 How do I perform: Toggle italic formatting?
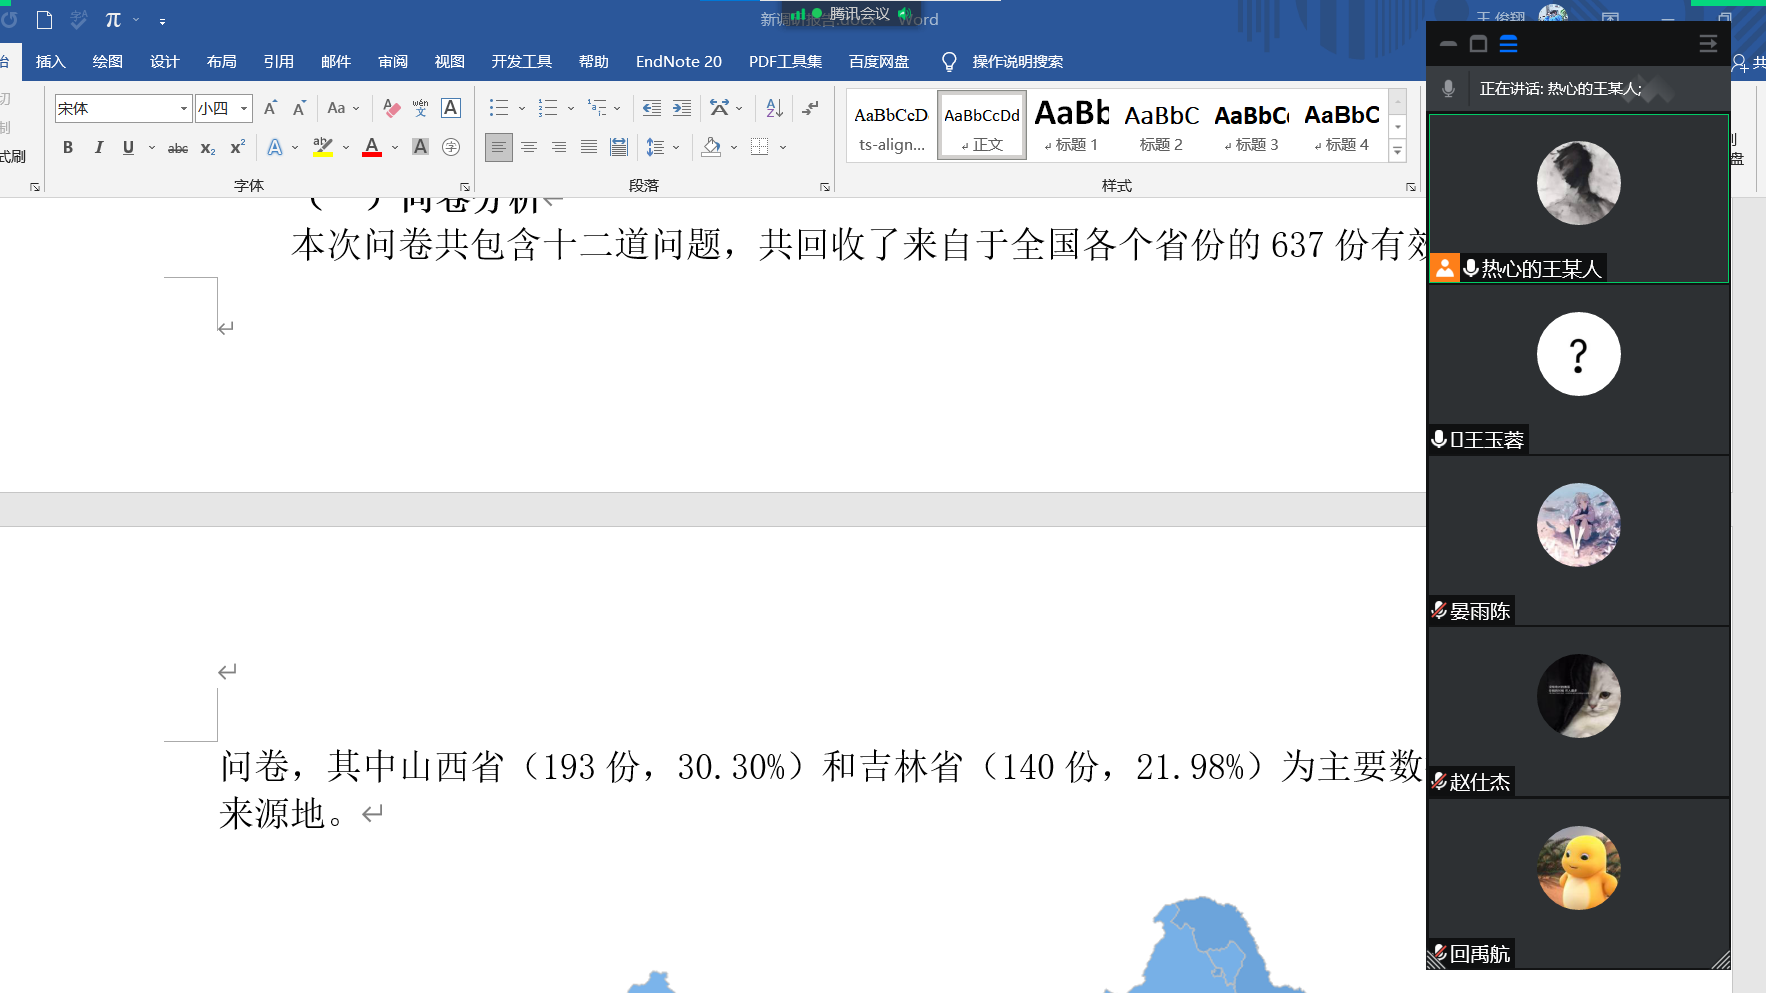[x=98, y=147]
